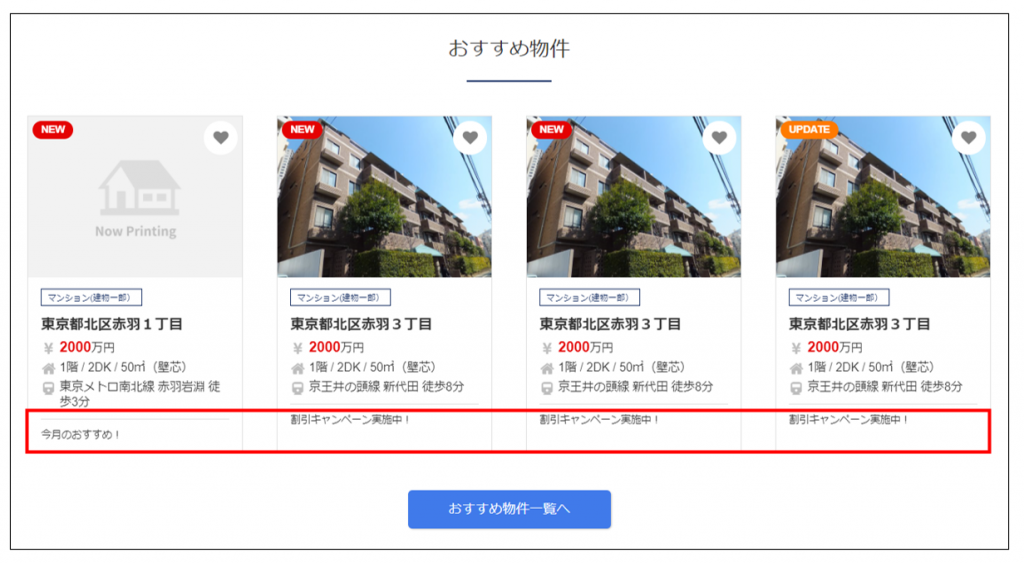
Task: Toggle heart on second property card
Action: pos(470,138)
